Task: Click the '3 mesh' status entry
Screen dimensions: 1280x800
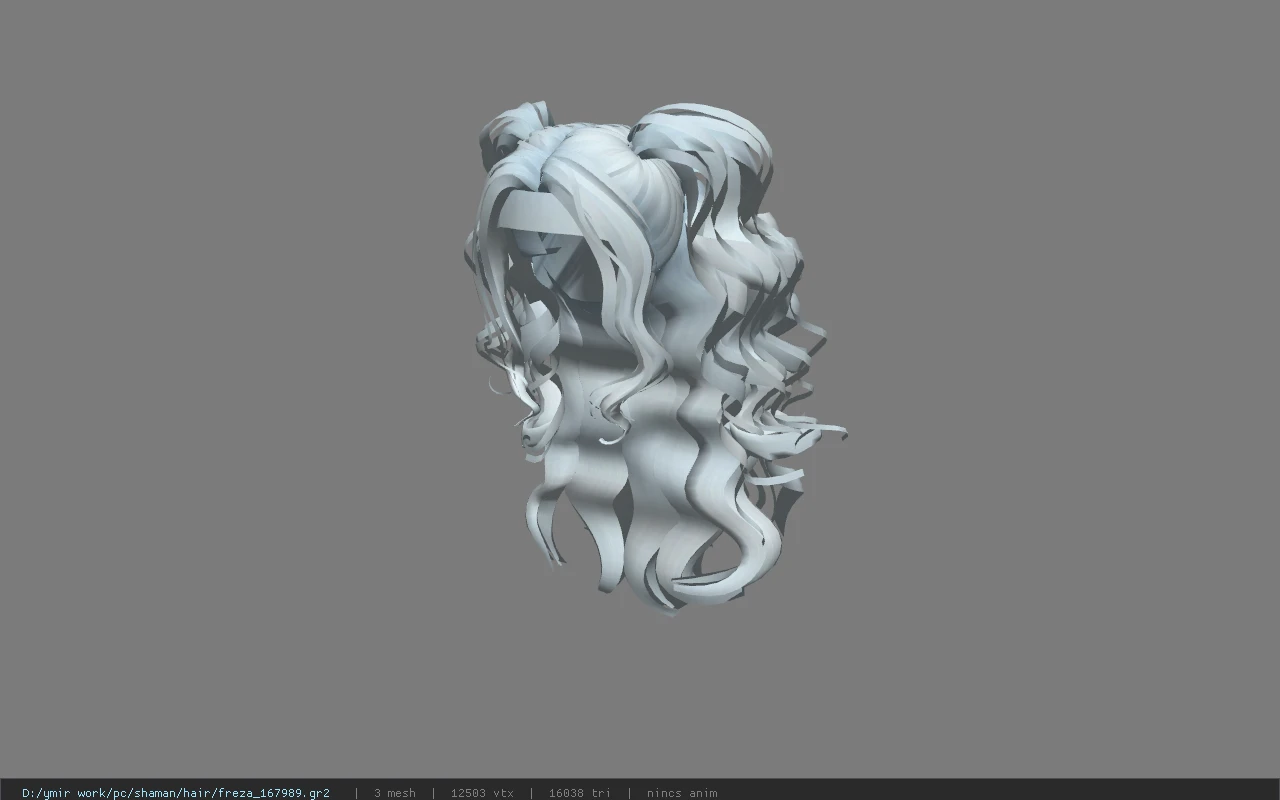Action: pyautogui.click(x=394, y=793)
